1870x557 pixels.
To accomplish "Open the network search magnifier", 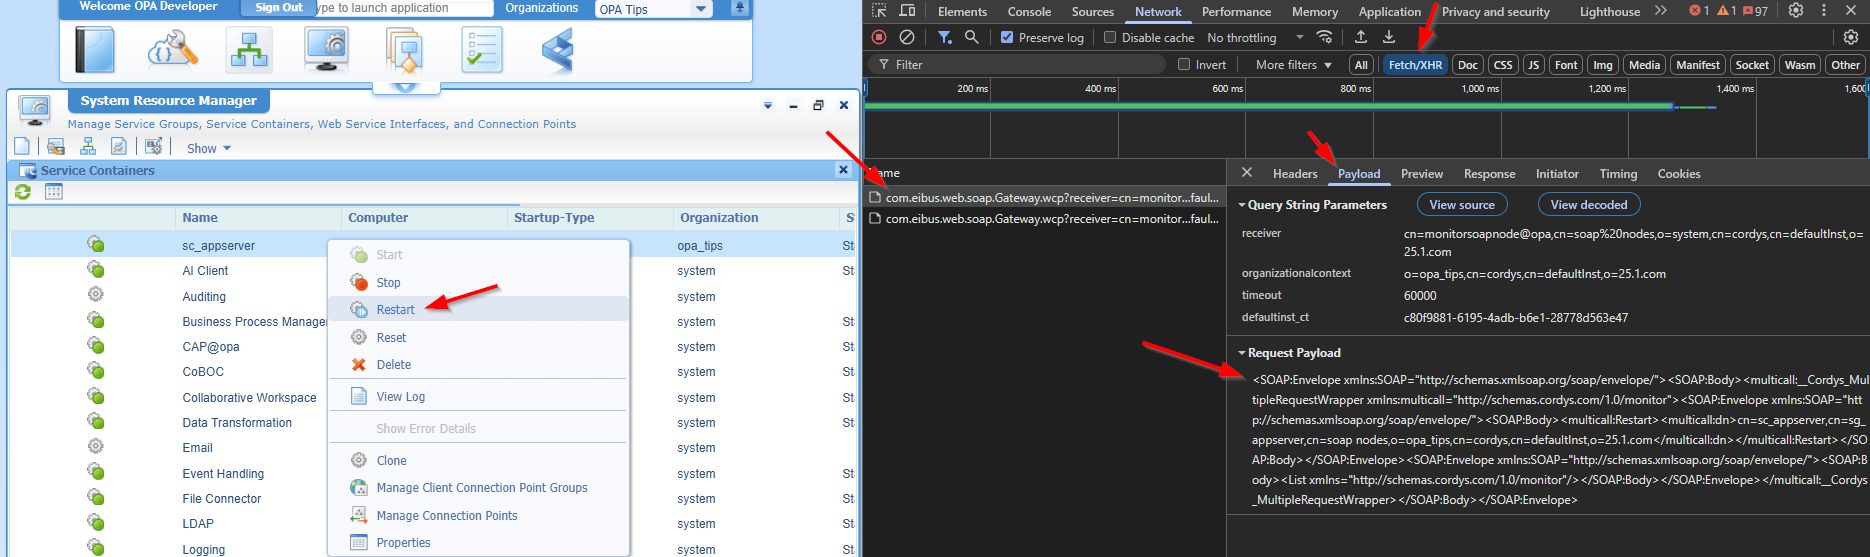I will coord(971,37).
